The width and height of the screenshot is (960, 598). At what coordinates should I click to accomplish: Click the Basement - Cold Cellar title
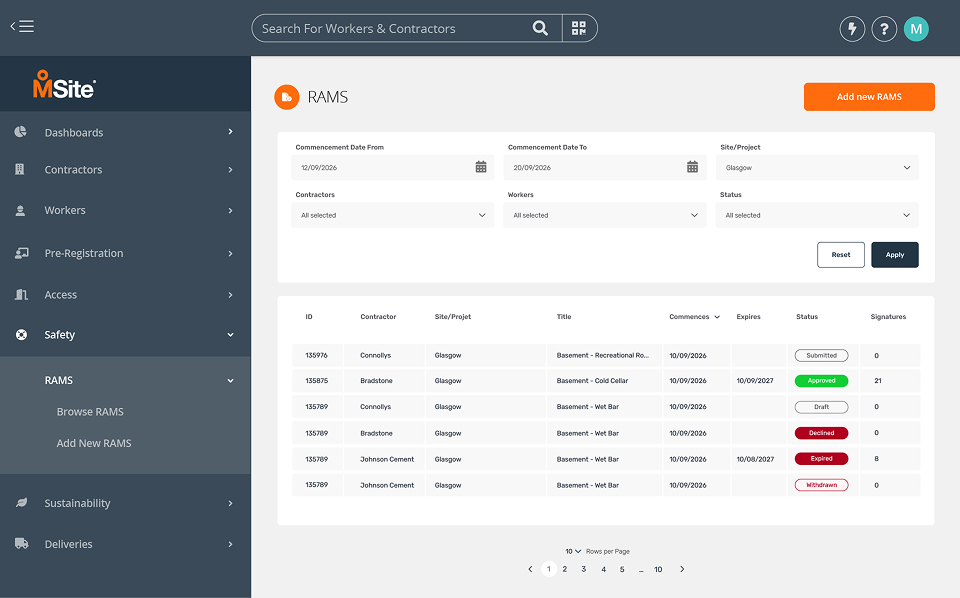pos(592,381)
